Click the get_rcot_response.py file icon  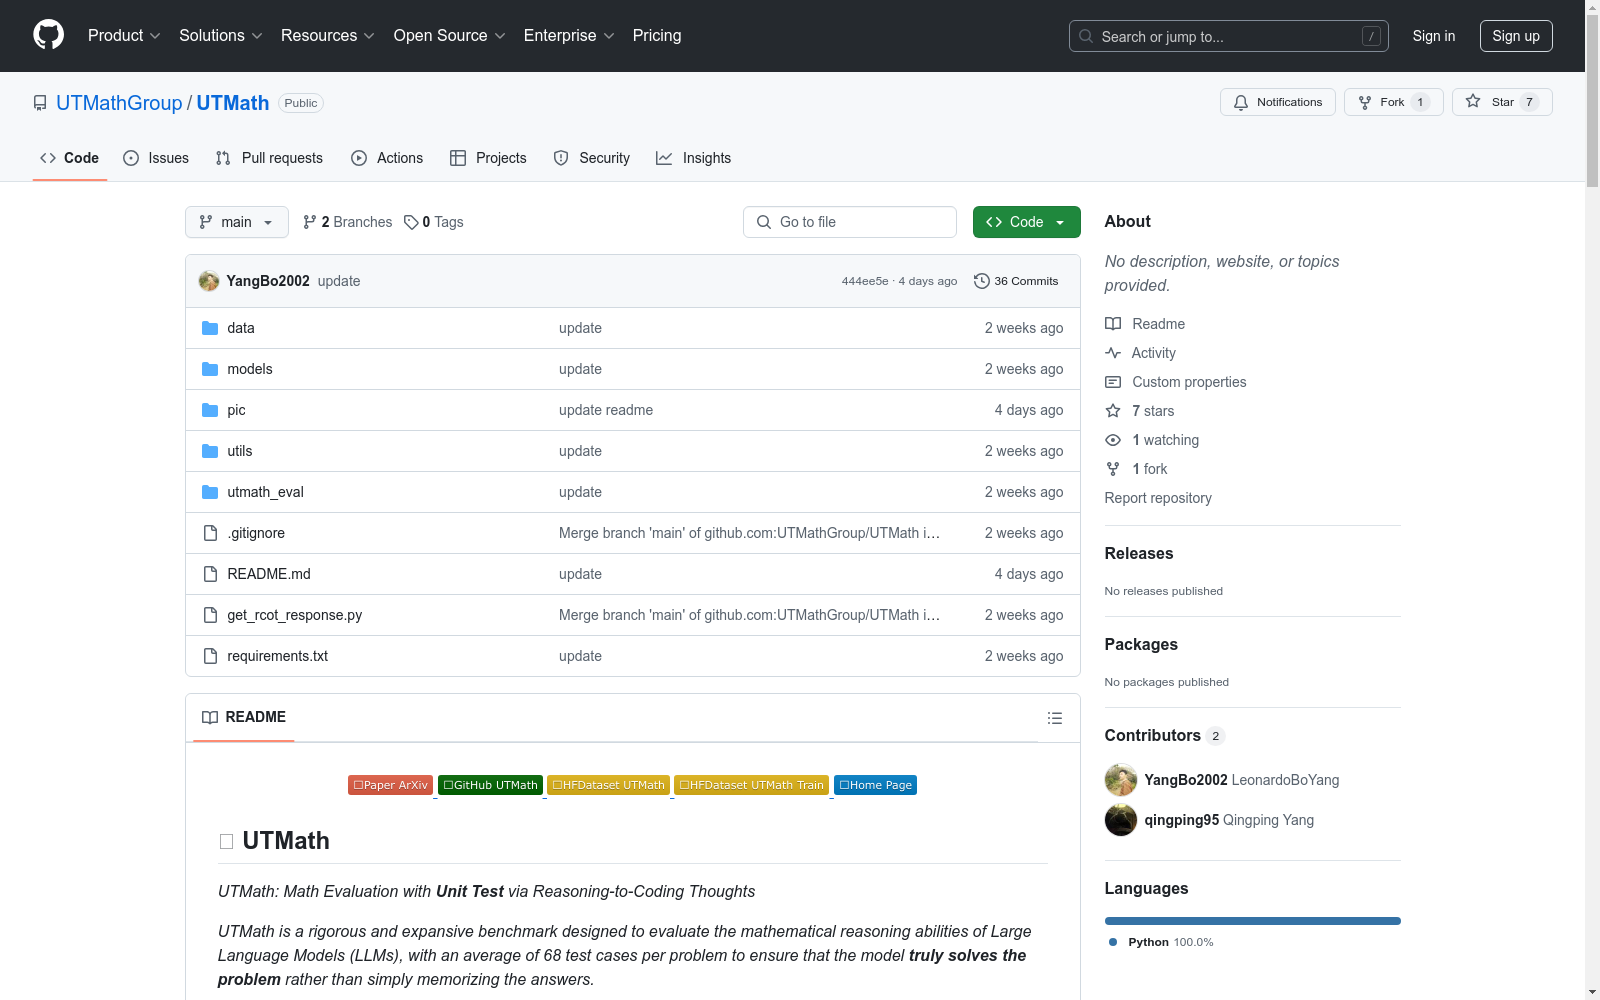coord(210,615)
